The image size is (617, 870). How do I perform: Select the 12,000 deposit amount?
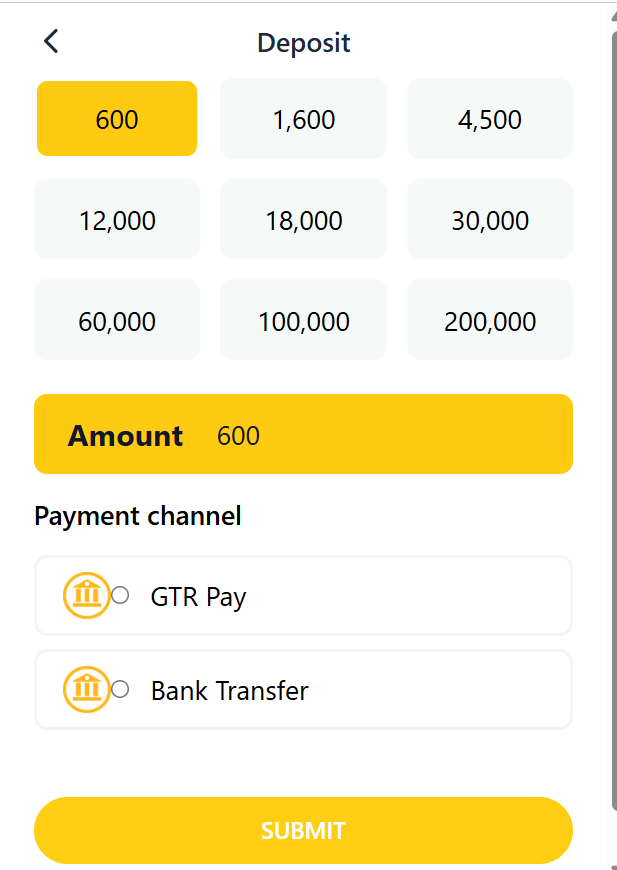coord(117,220)
